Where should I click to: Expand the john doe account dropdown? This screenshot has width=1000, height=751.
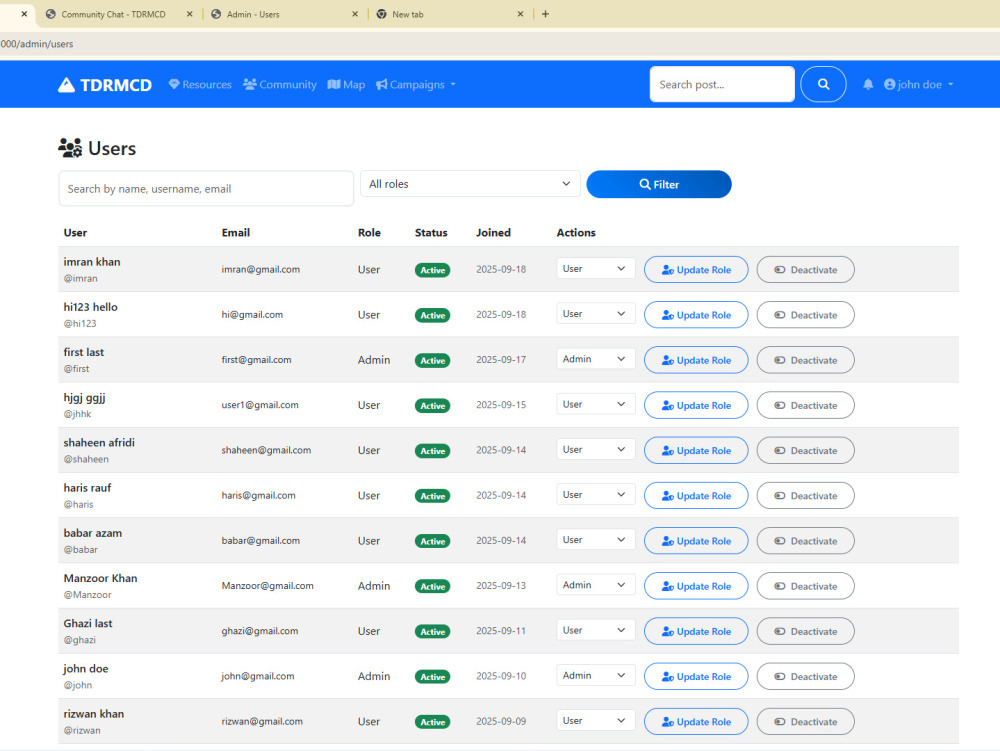918,84
